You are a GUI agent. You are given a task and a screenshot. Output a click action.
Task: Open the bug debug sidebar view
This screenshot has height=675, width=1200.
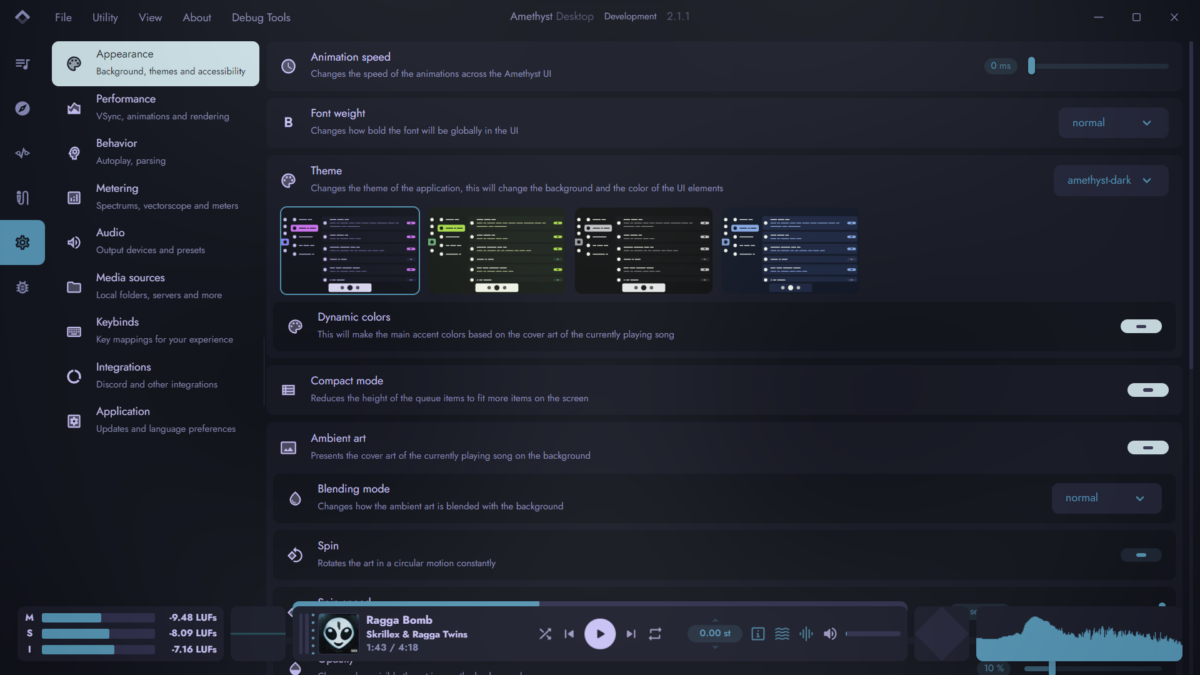[x=22, y=287]
